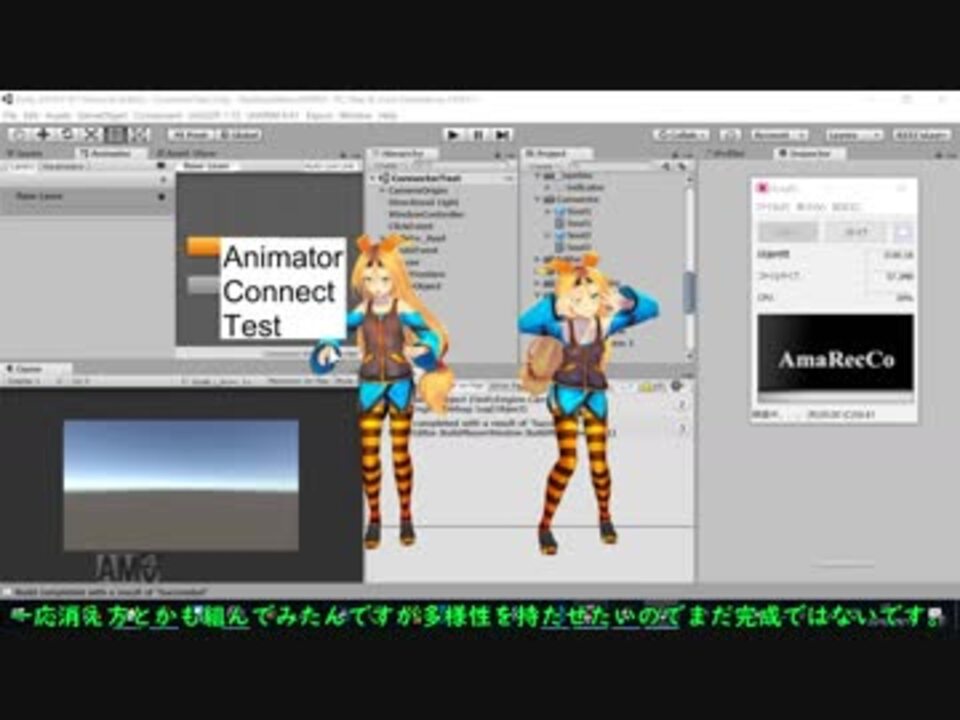Viewport: 960px width, 720px height.
Task: Open the Window menu
Action: point(355,115)
